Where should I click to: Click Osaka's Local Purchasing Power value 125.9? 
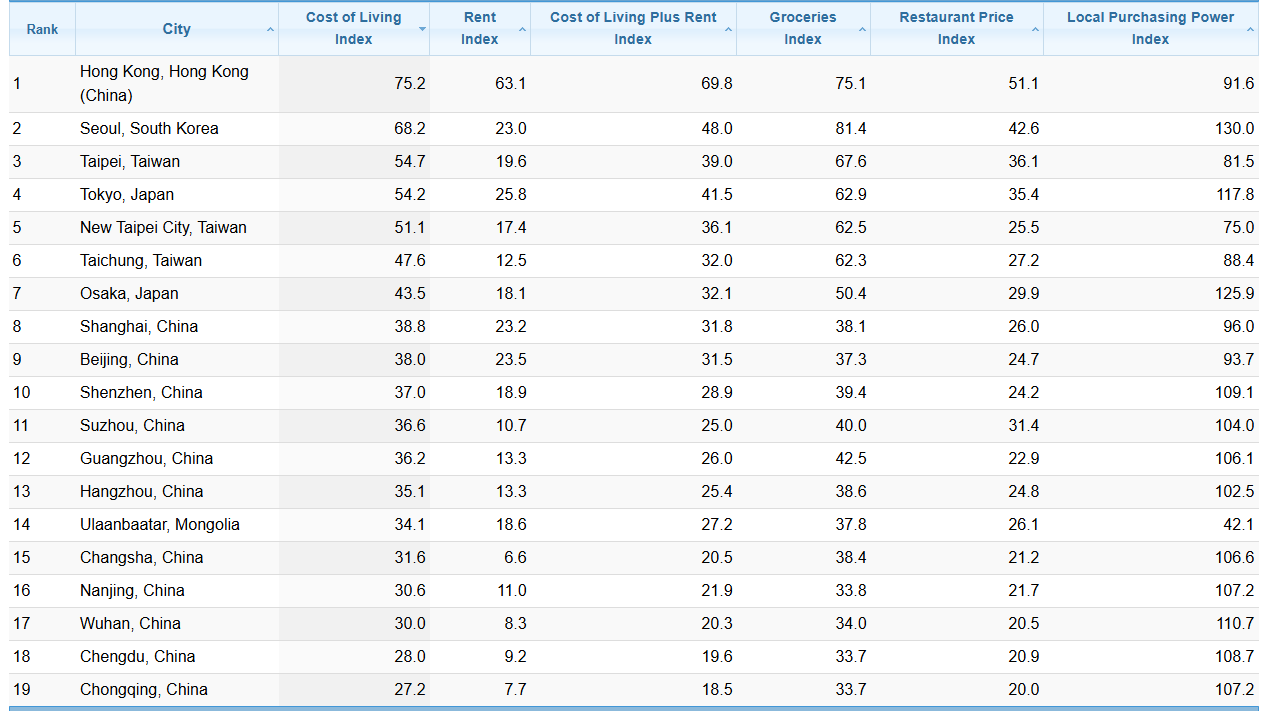click(x=1234, y=293)
